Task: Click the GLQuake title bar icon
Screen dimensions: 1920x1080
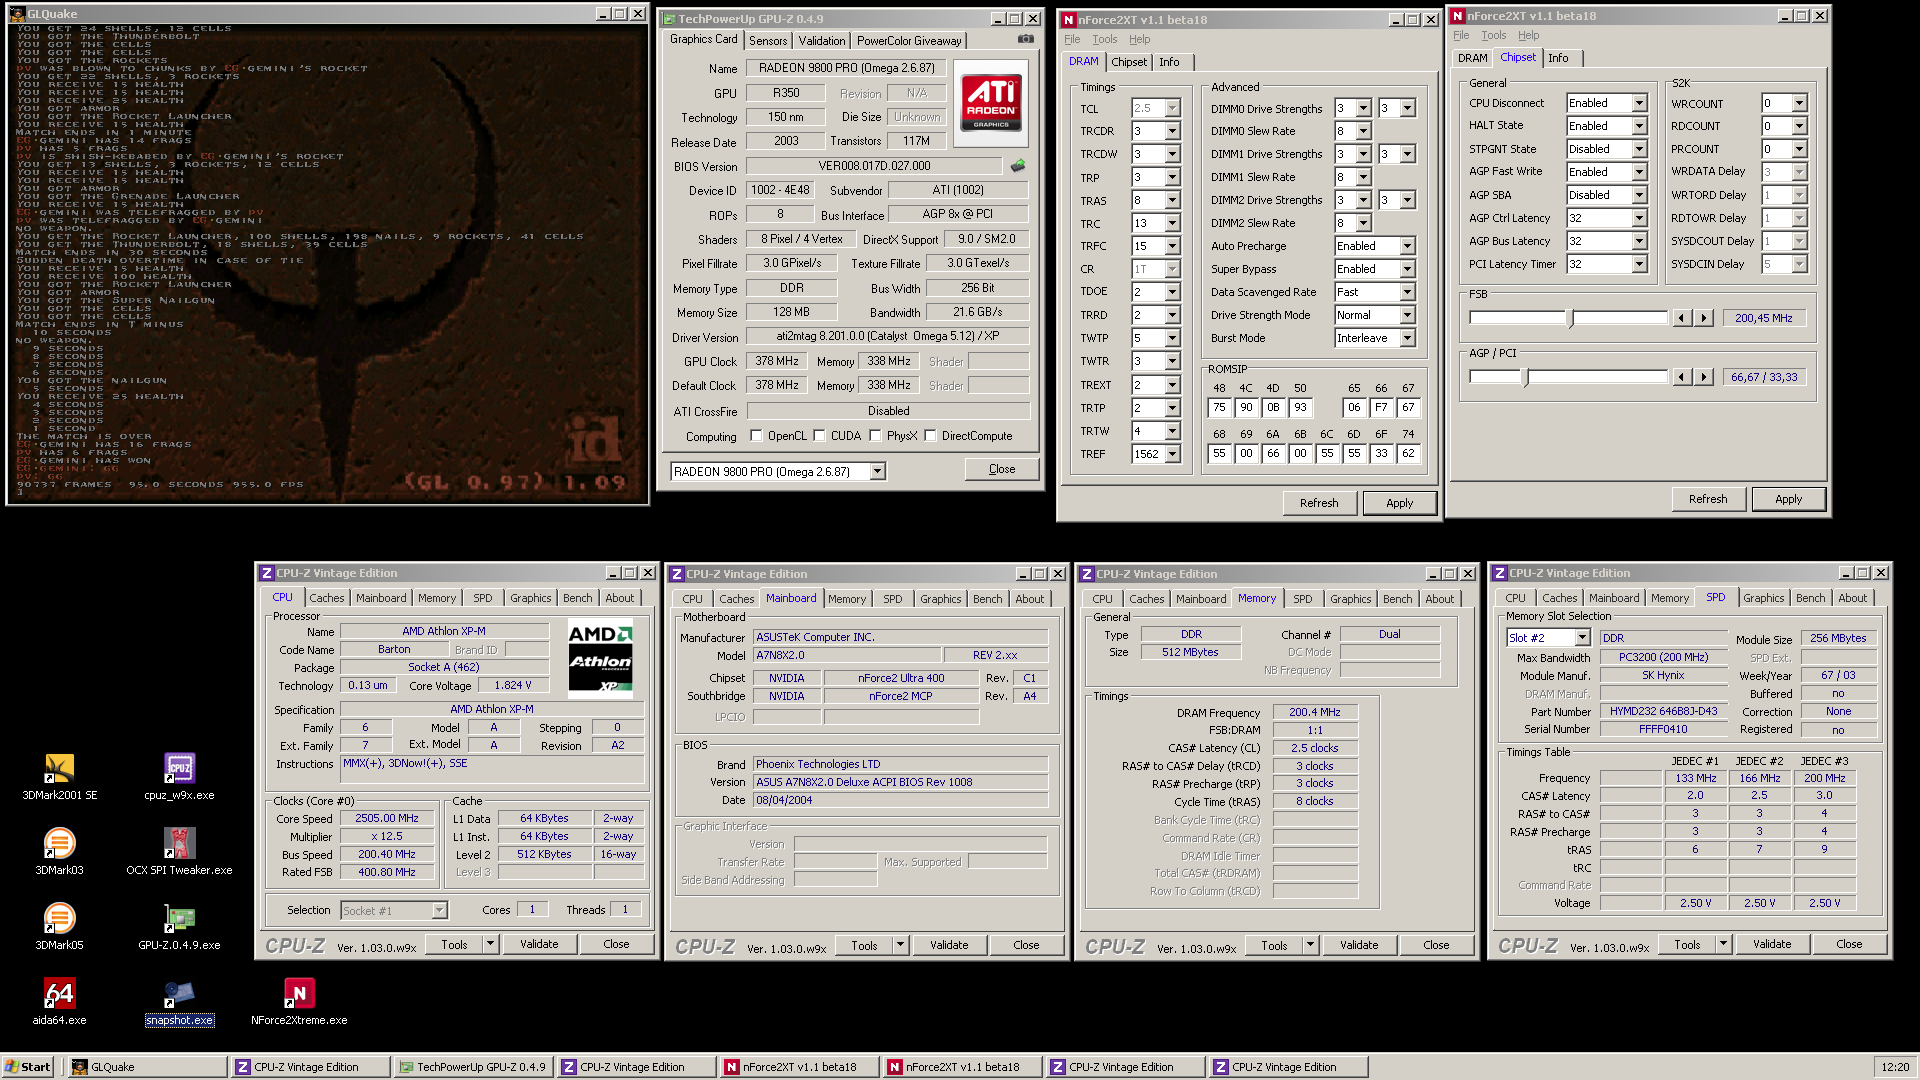Action: (17, 14)
